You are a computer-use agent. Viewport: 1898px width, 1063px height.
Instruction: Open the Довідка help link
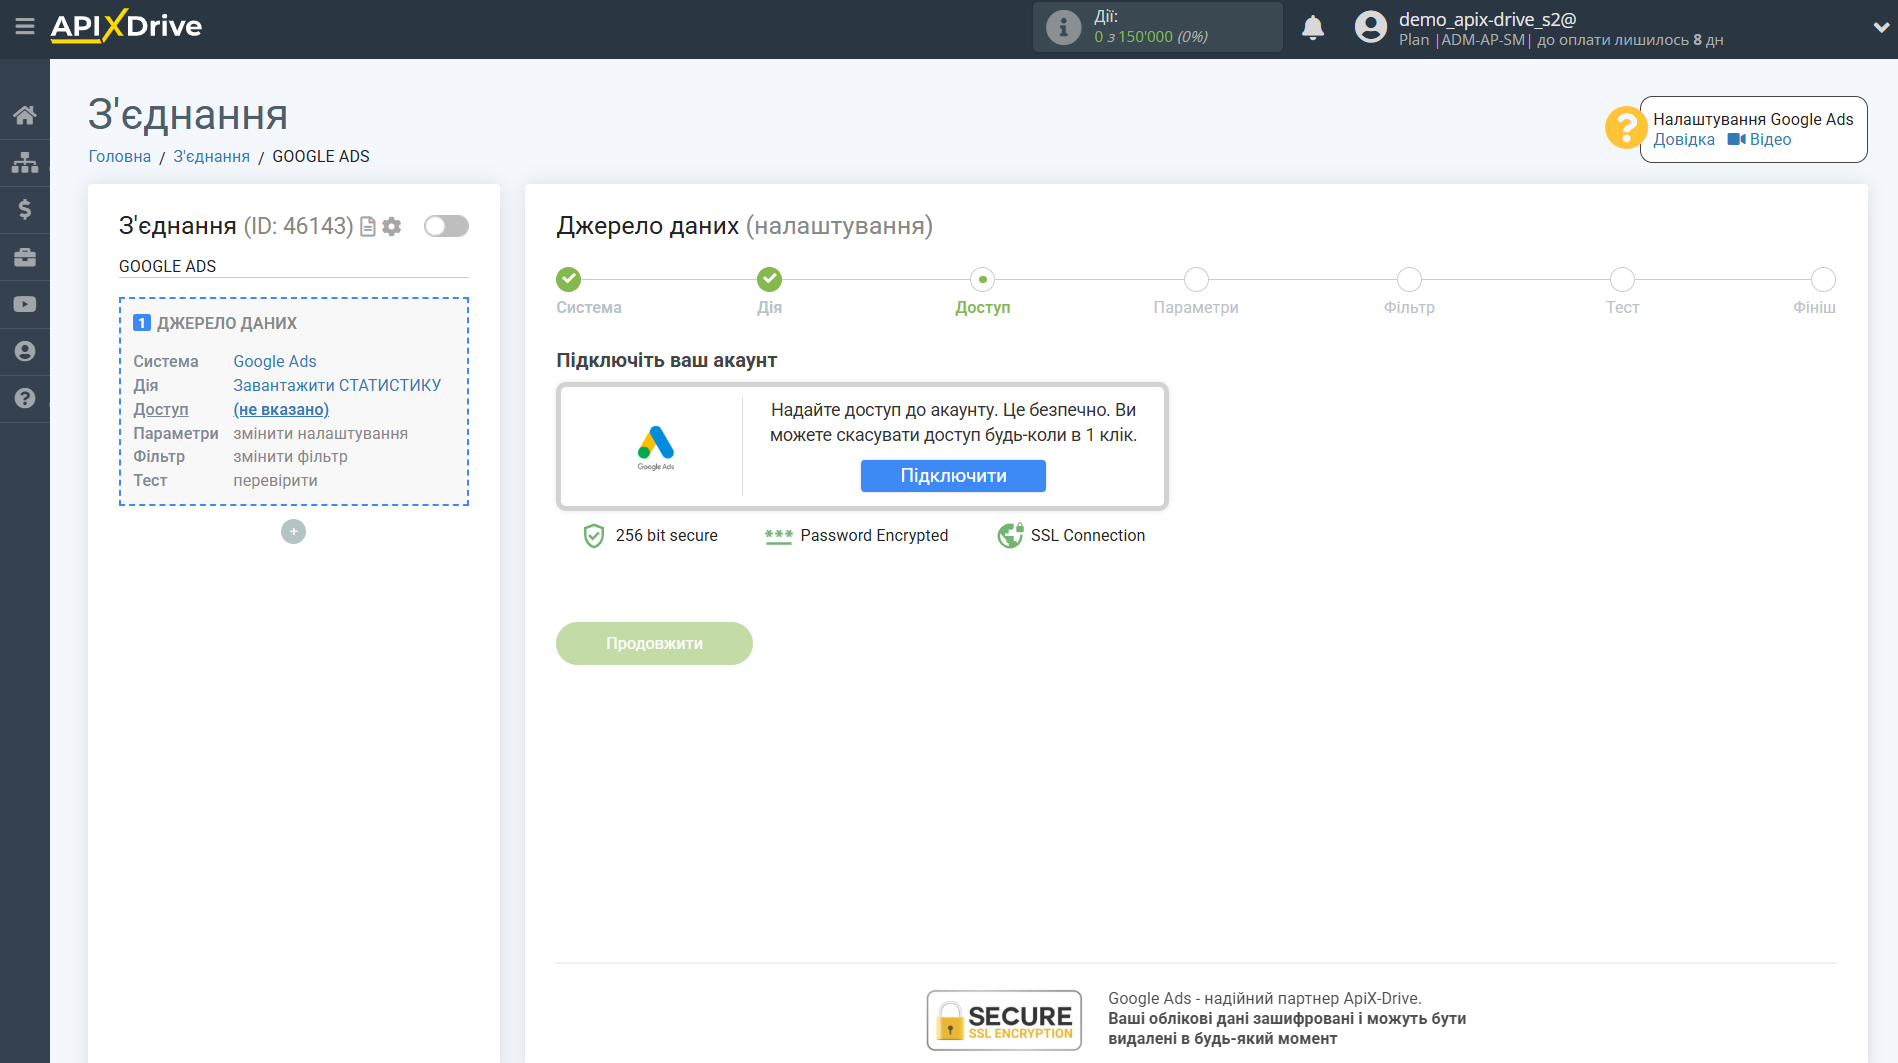pyautogui.click(x=1683, y=140)
